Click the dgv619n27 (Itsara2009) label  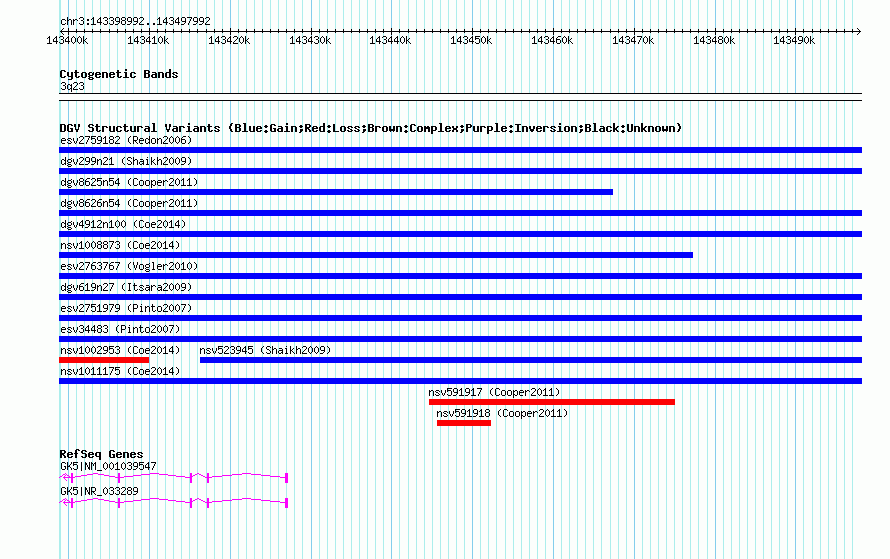126,287
